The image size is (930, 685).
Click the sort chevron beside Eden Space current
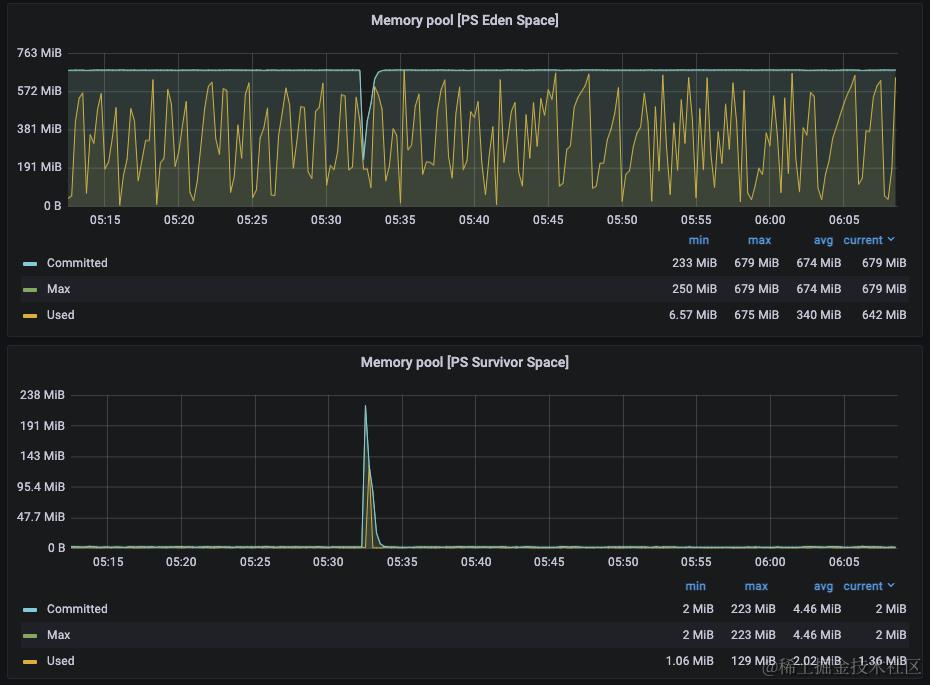tap(891, 239)
